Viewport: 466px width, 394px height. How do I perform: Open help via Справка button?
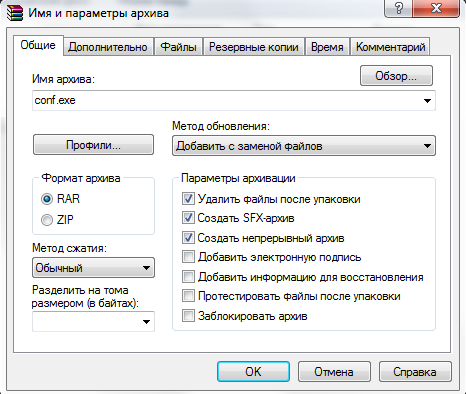click(415, 371)
